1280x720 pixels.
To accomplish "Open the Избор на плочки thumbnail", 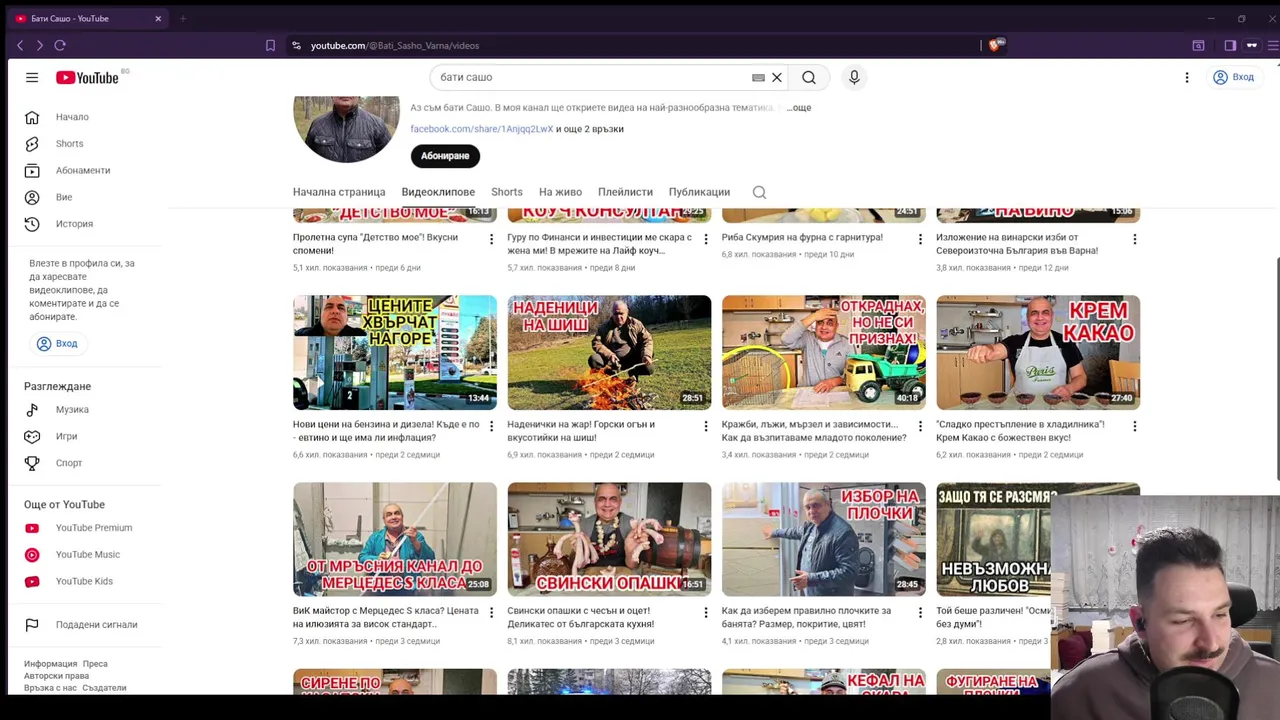I will 823,539.
